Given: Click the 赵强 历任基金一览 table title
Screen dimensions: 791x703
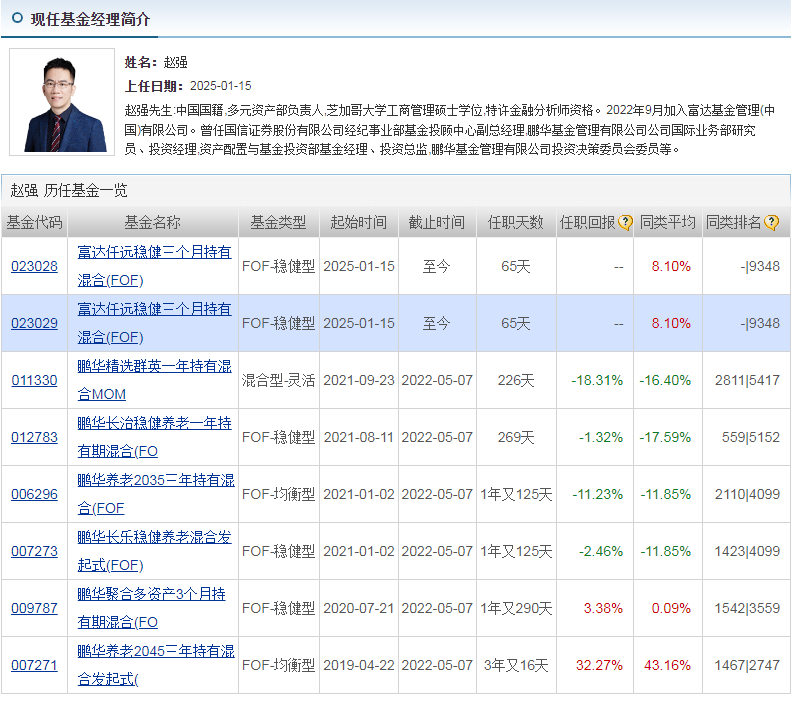Looking at the screenshot, I should (69, 190).
